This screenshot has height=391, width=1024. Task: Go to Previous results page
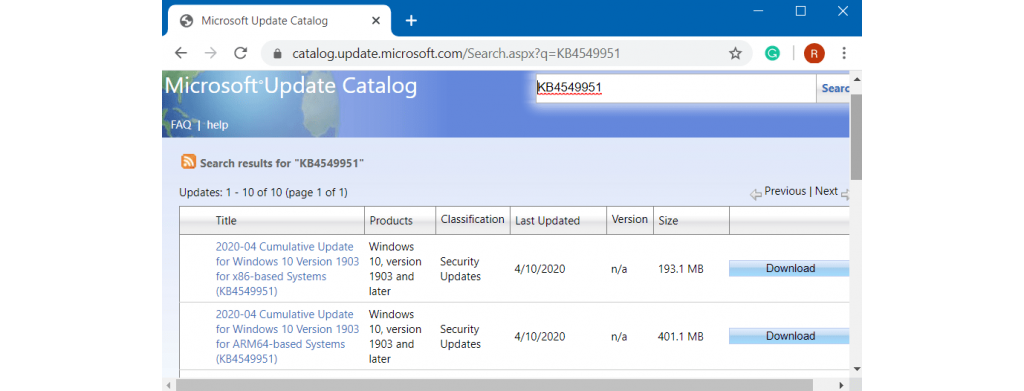[x=785, y=191]
